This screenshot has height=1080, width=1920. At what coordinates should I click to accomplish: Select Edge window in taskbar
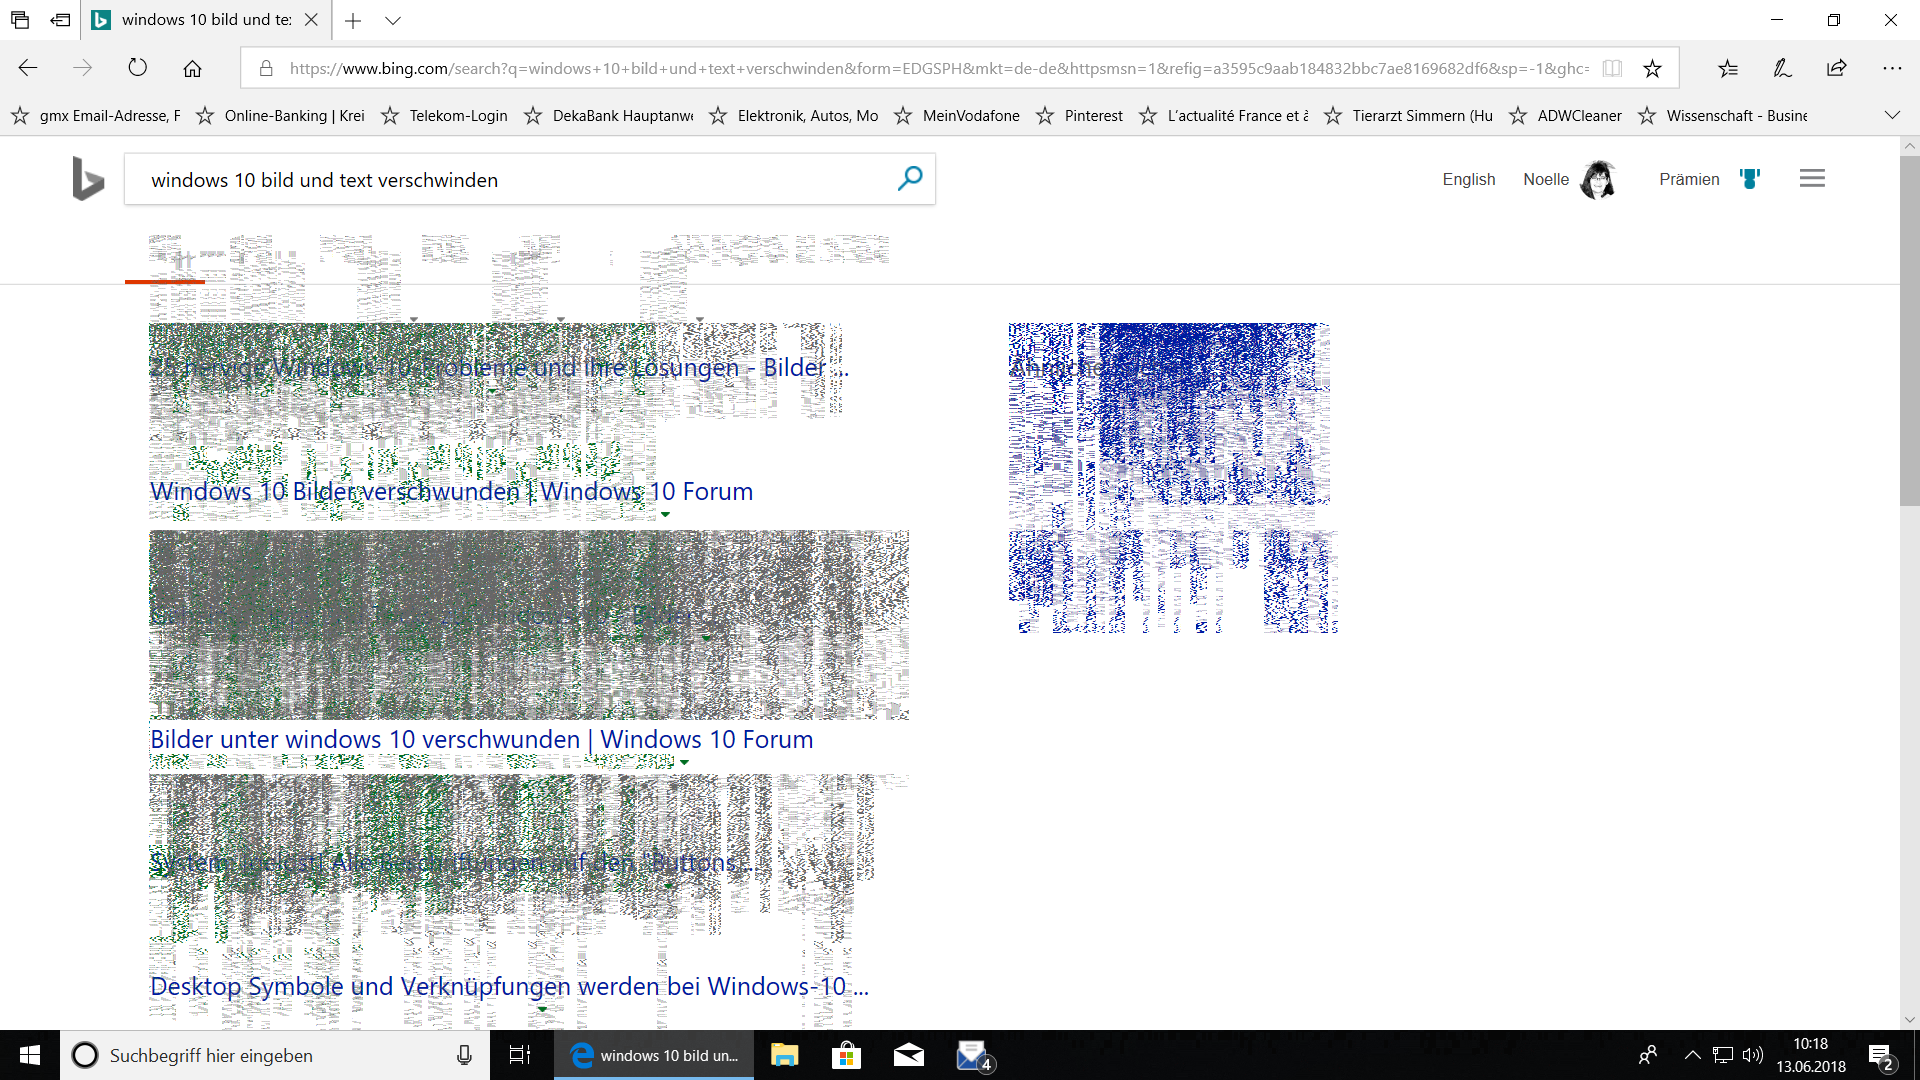coord(654,1055)
